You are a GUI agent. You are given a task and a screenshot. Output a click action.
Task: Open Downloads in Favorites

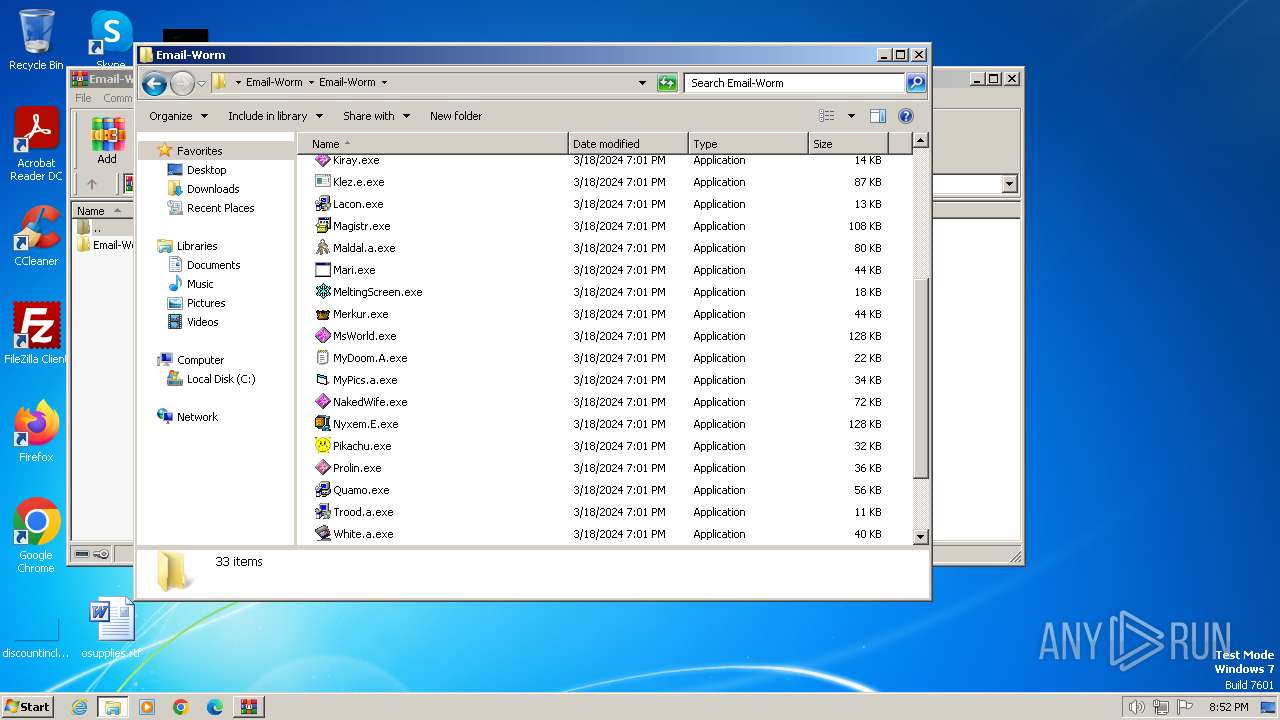pos(213,189)
